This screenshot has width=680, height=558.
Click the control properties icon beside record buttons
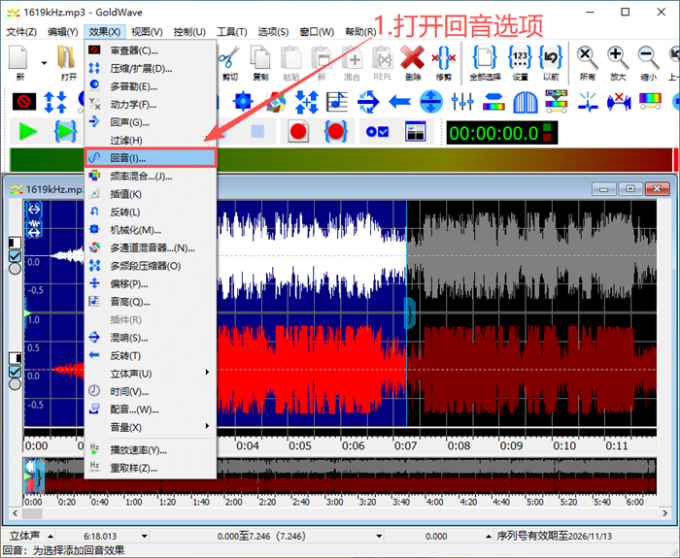pos(377,131)
